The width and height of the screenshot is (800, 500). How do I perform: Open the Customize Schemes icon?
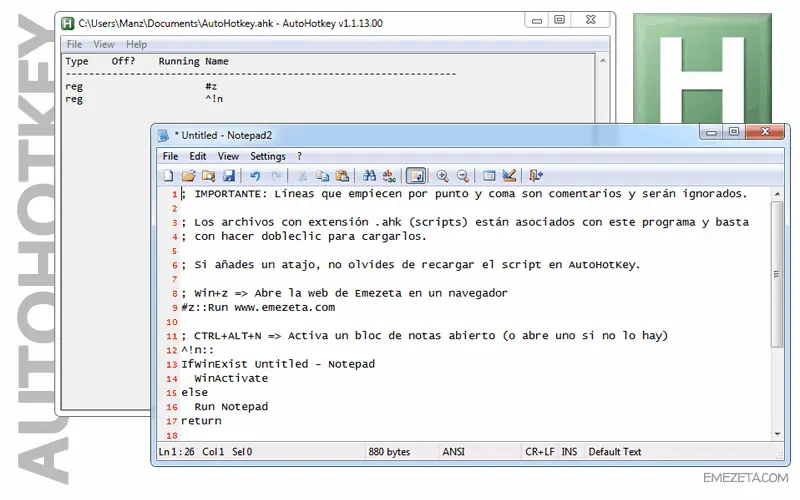tap(509, 176)
